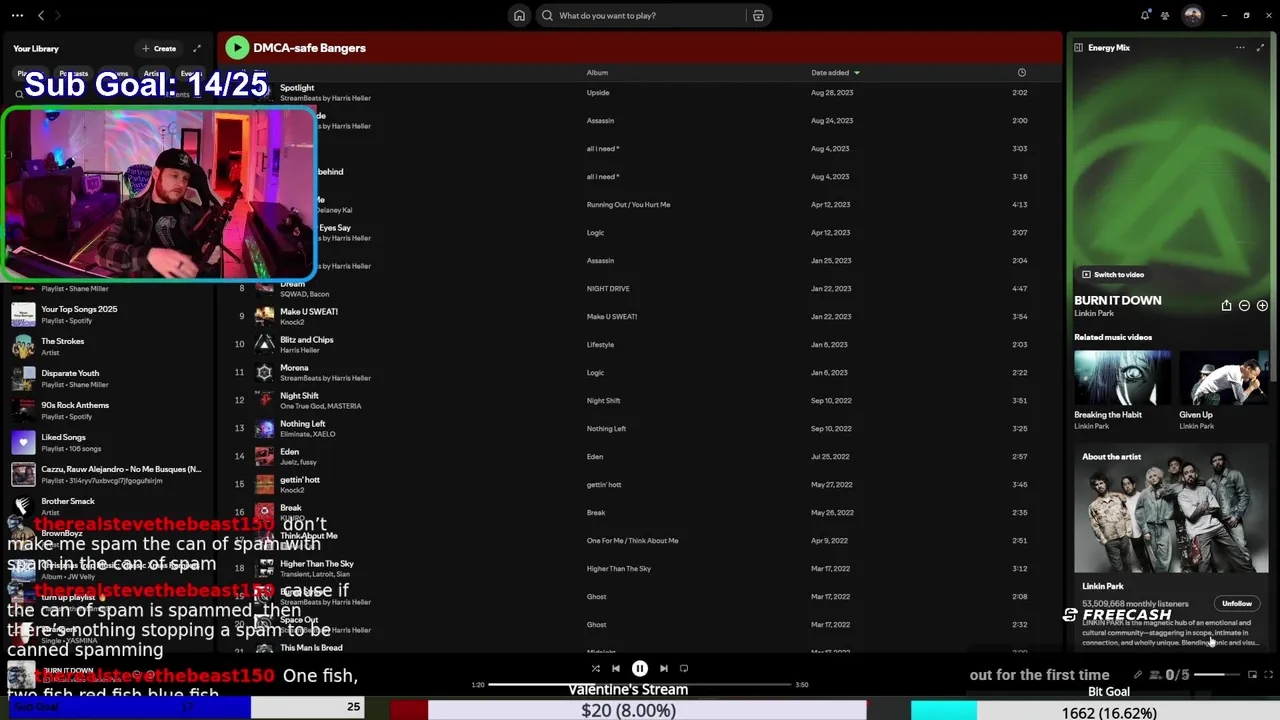Open Given Up music video thumbnail
1280x720 pixels.
tap(1223, 378)
